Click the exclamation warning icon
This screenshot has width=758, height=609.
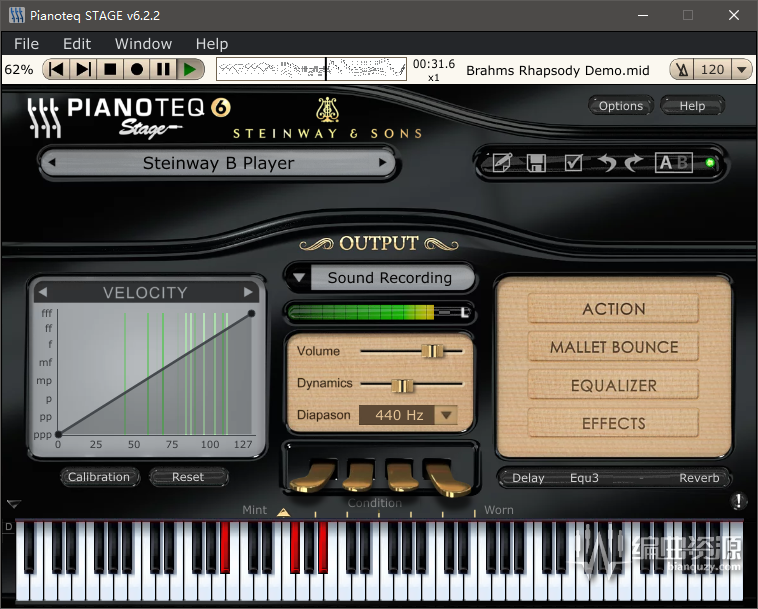[738, 501]
